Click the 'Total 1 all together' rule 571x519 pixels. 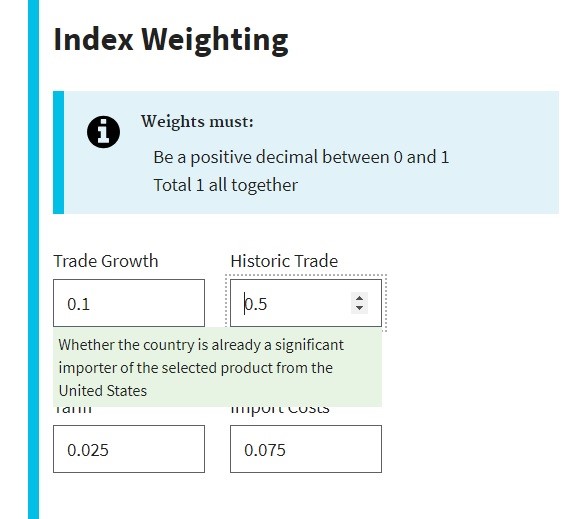(x=225, y=185)
